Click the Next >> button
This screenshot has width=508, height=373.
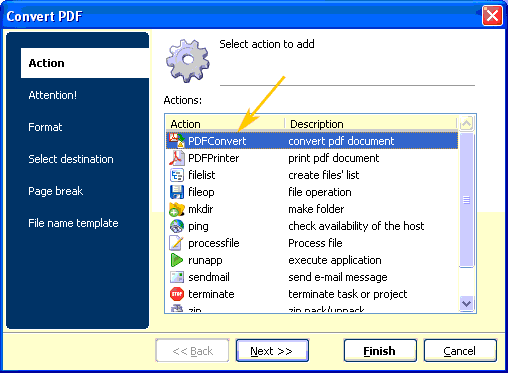[272, 351]
